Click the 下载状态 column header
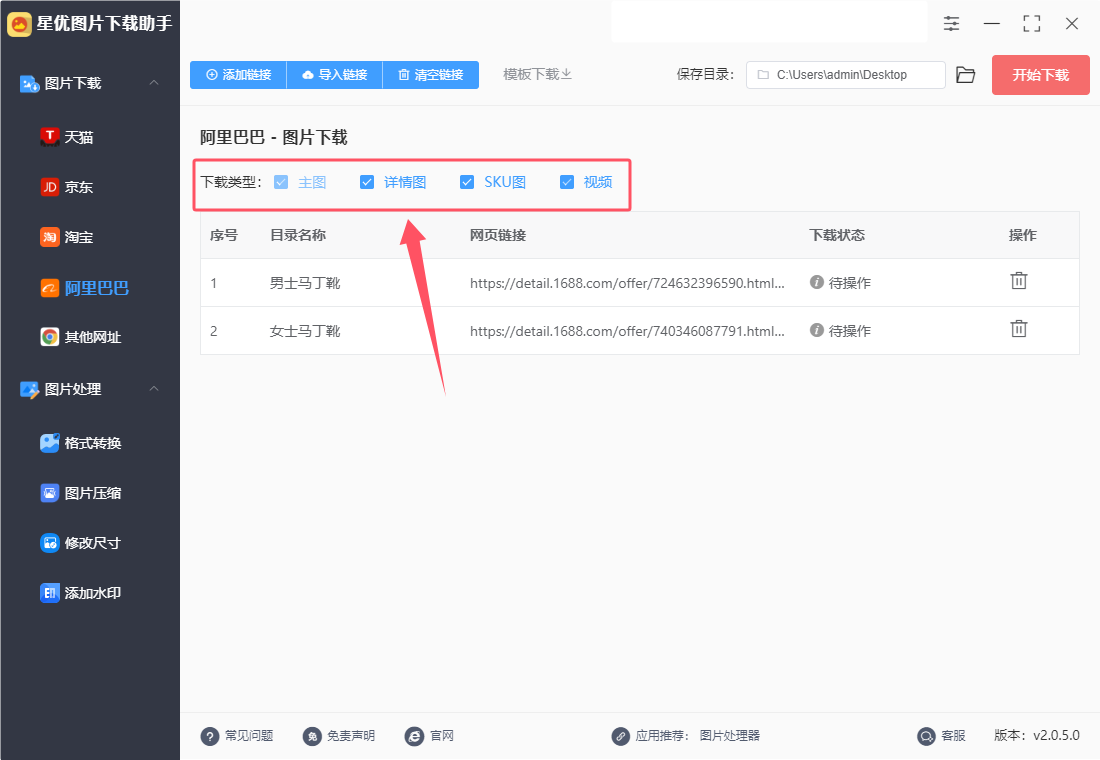 [837, 235]
